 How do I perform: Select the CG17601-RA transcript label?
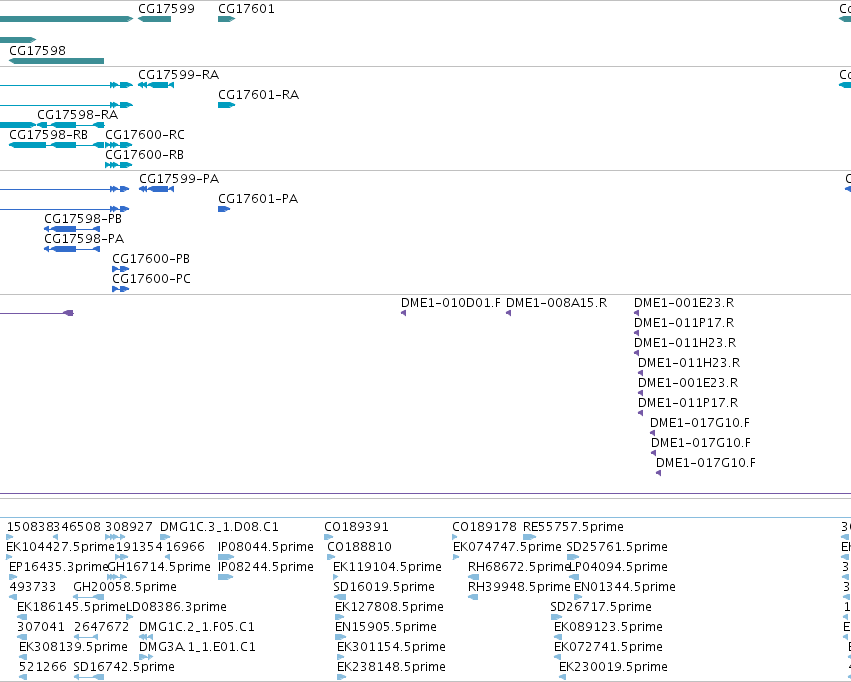pos(258,94)
